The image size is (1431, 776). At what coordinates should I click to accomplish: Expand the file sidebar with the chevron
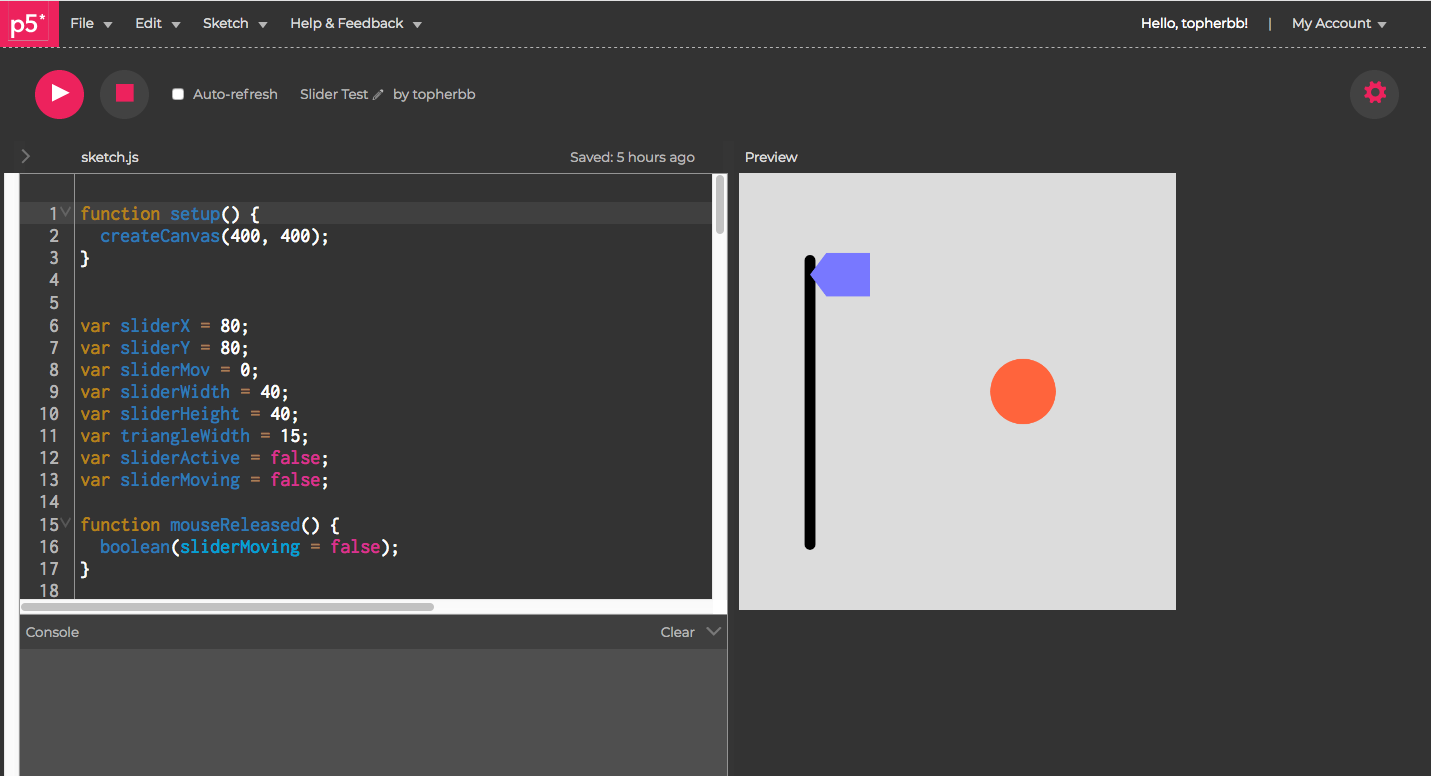[x=26, y=156]
